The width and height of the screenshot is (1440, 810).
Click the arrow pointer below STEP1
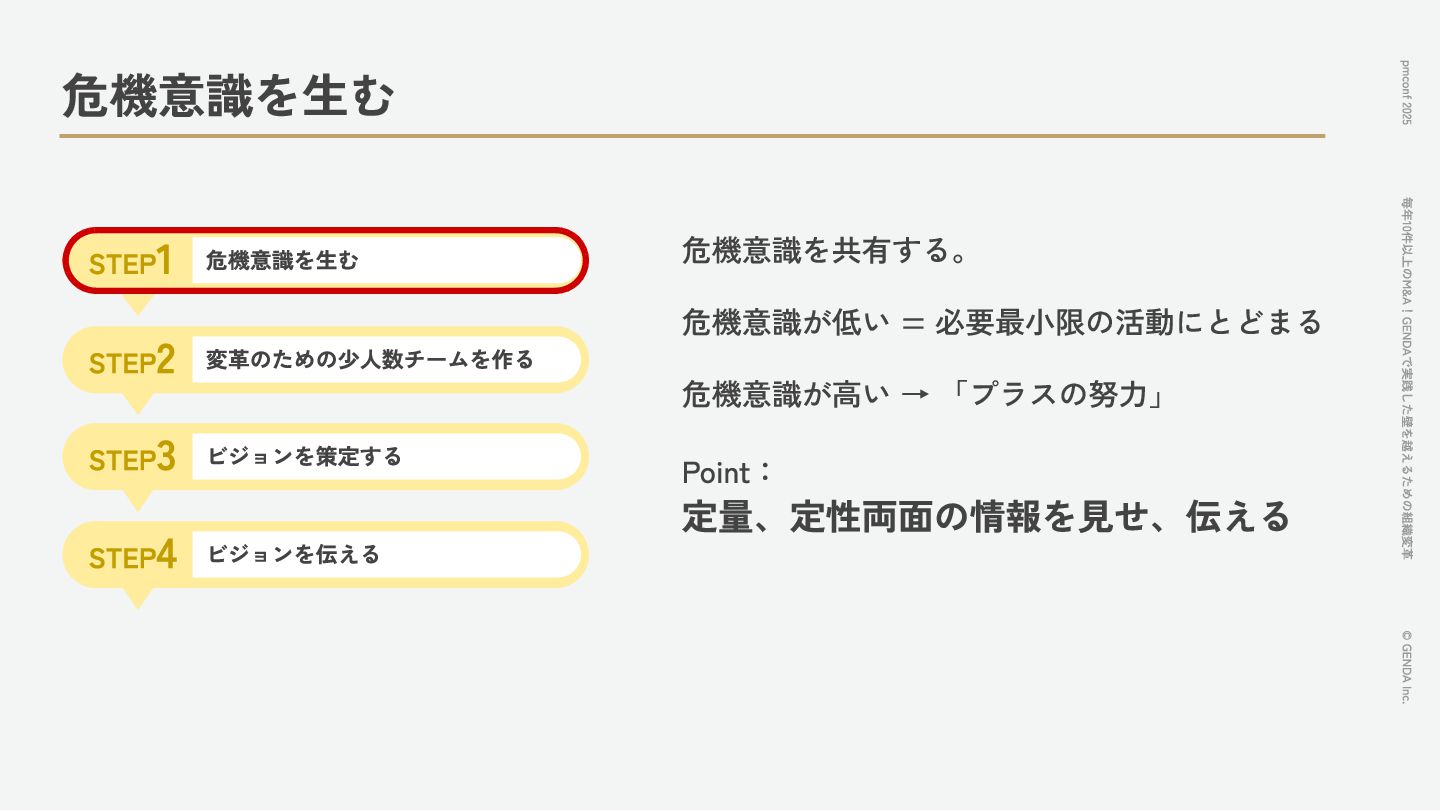(x=138, y=304)
